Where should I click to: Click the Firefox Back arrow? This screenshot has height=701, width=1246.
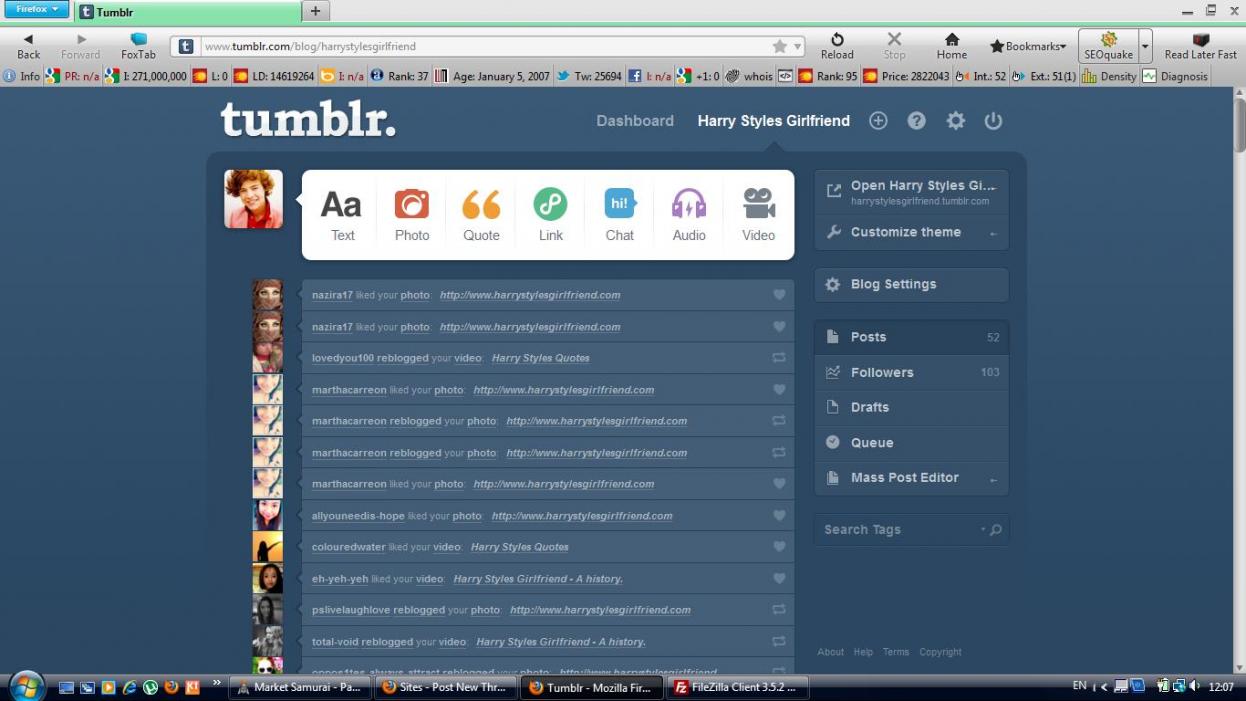pos(29,46)
